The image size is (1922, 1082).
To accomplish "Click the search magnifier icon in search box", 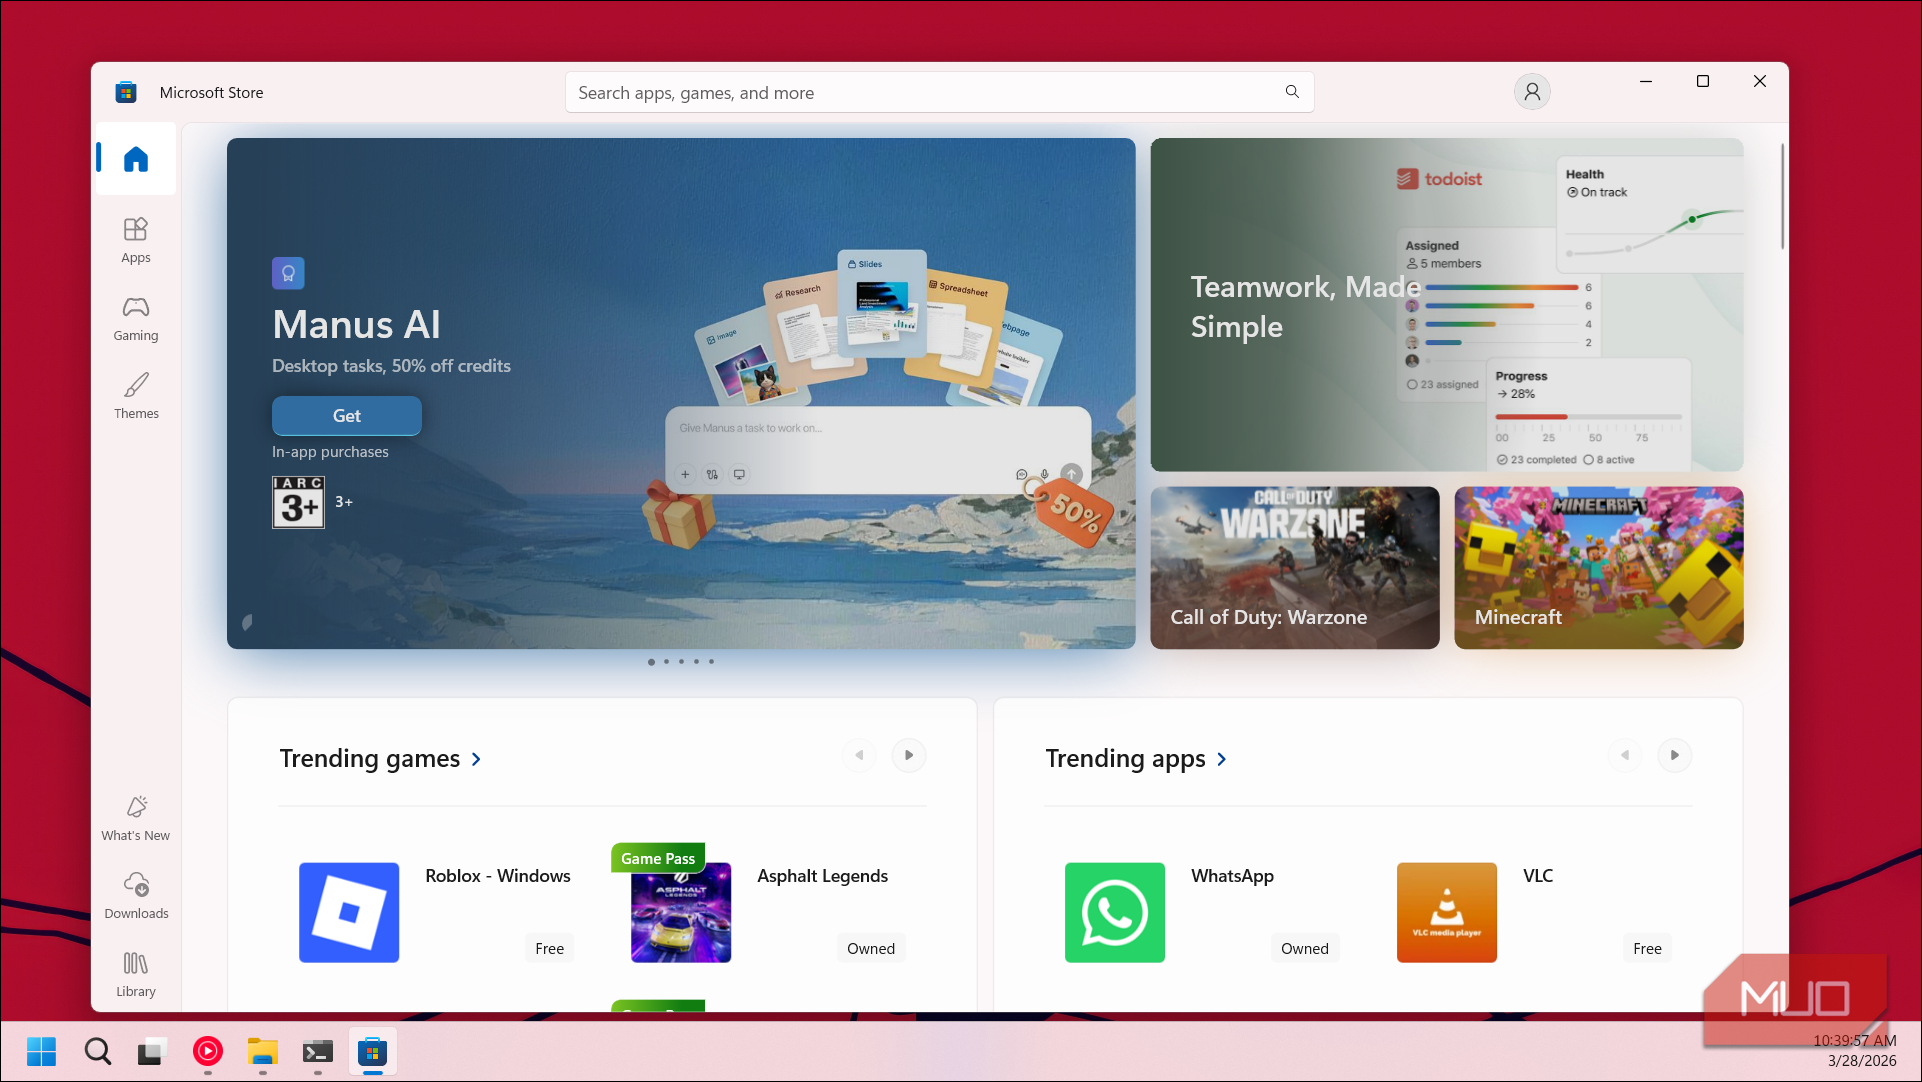I will (x=1292, y=92).
